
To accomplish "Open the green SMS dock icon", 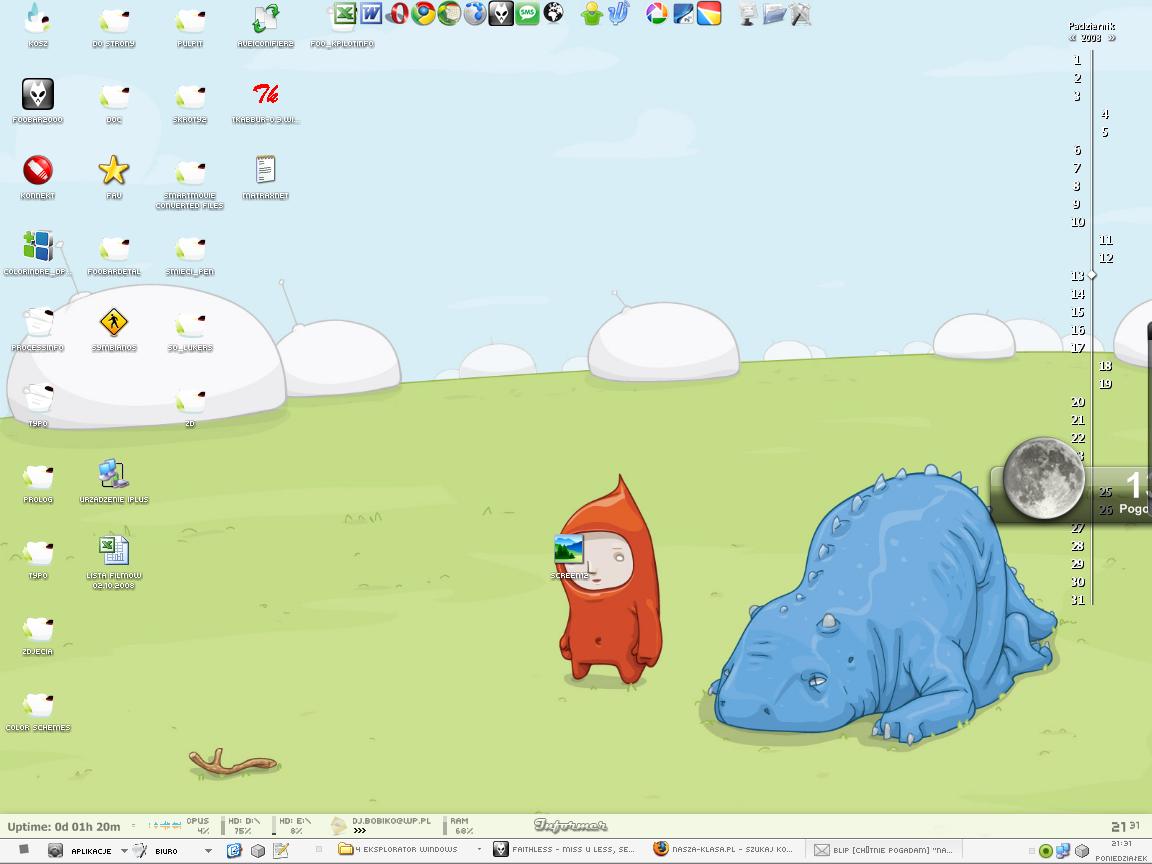I will [x=528, y=13].
